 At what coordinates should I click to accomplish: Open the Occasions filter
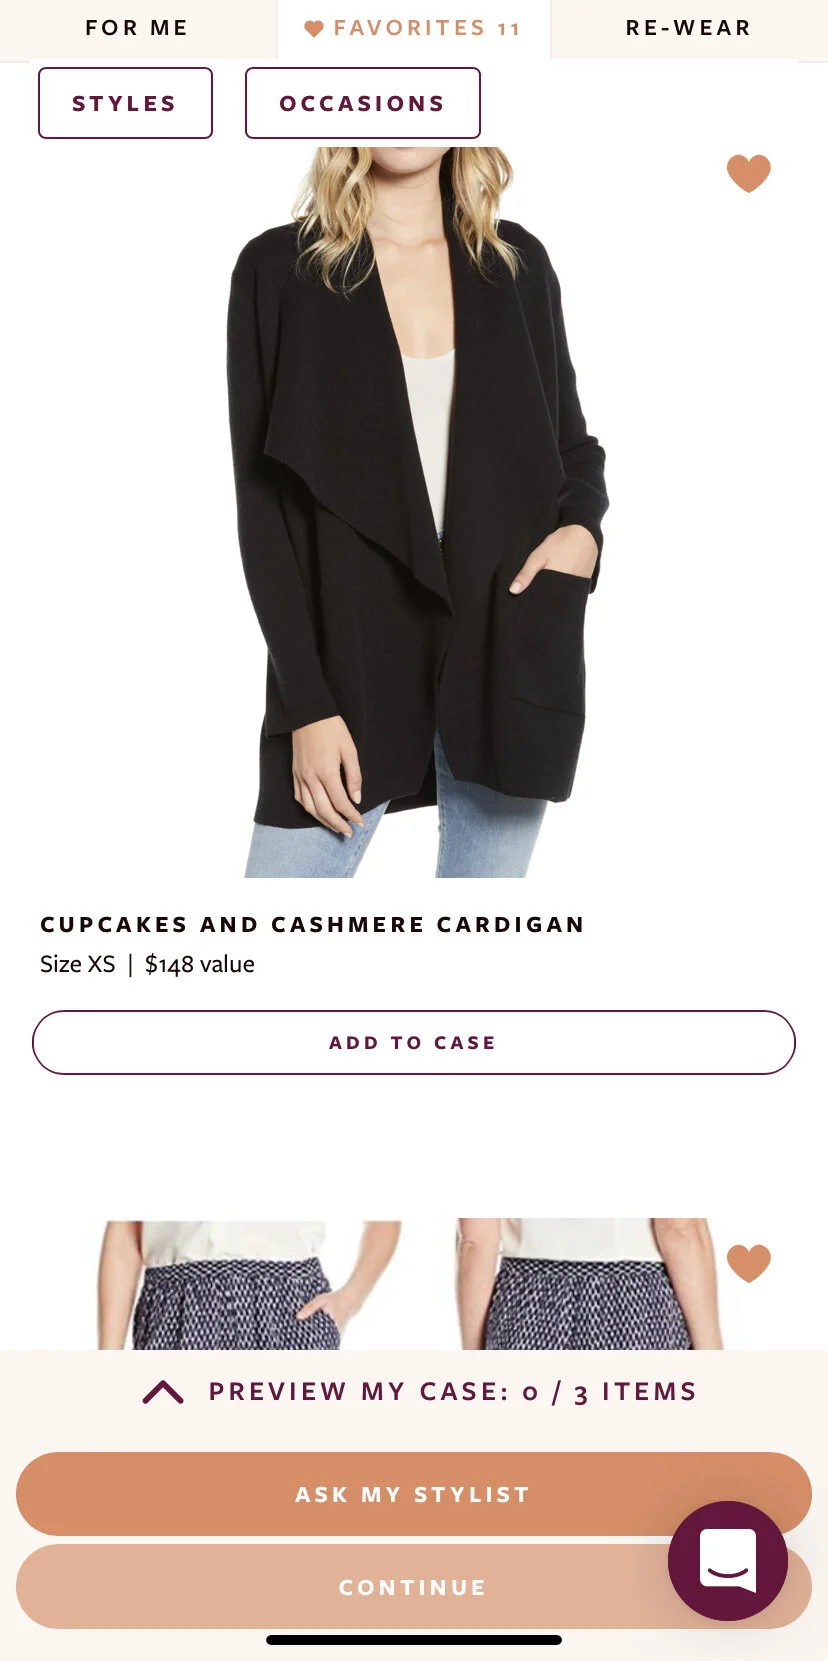pyautogui.click(x=363, y=103)
